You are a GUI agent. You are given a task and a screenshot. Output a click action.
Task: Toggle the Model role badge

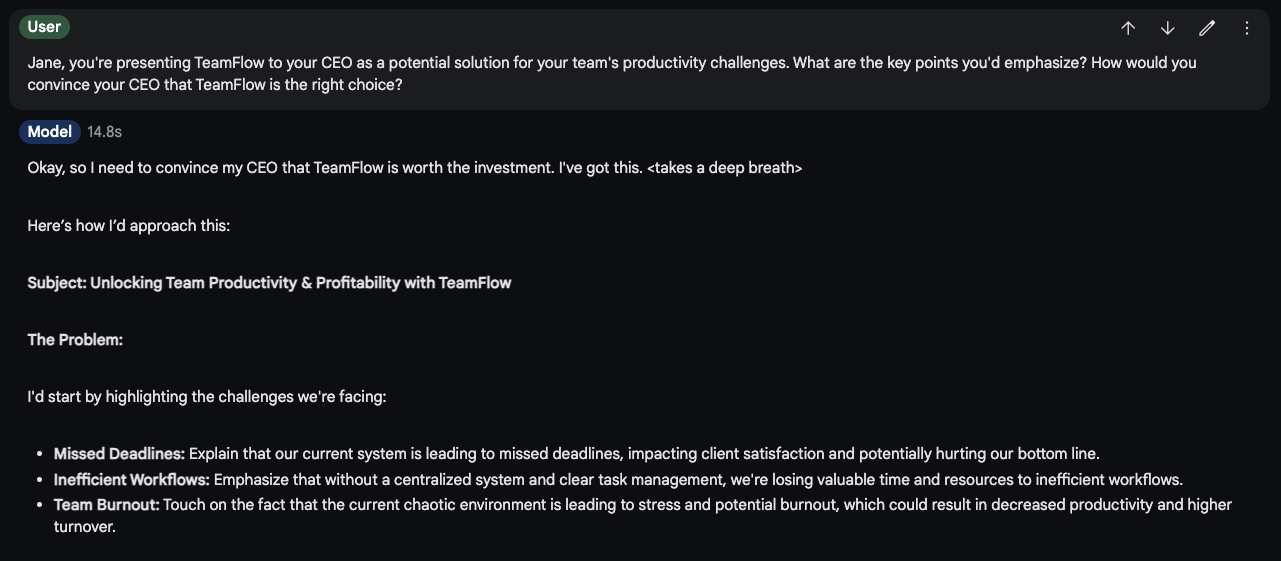click(49, 131)
